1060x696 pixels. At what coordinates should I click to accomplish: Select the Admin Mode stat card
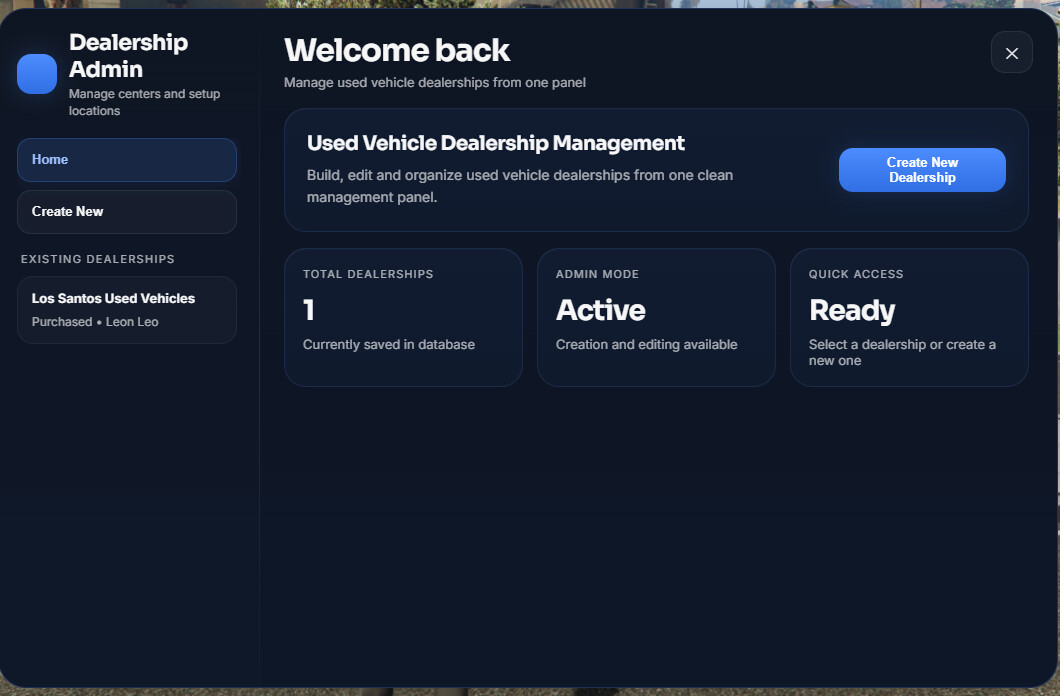point(656,318)
